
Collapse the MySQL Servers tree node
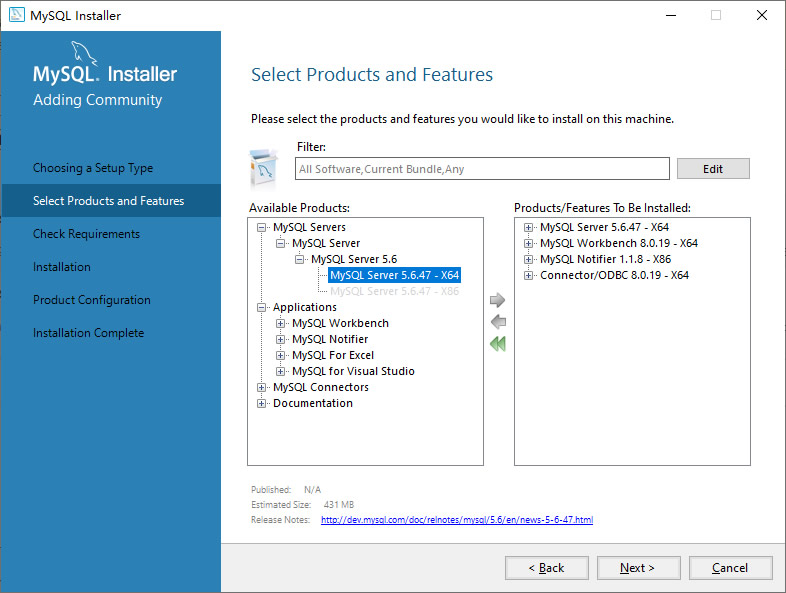(261, 228)
